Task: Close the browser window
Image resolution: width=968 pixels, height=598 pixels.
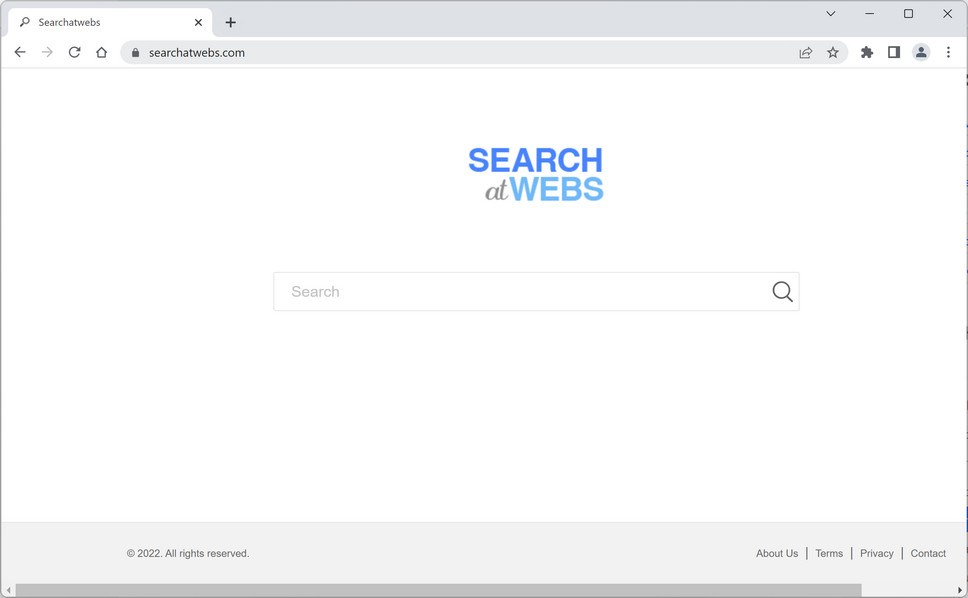Action: [947, 14]
